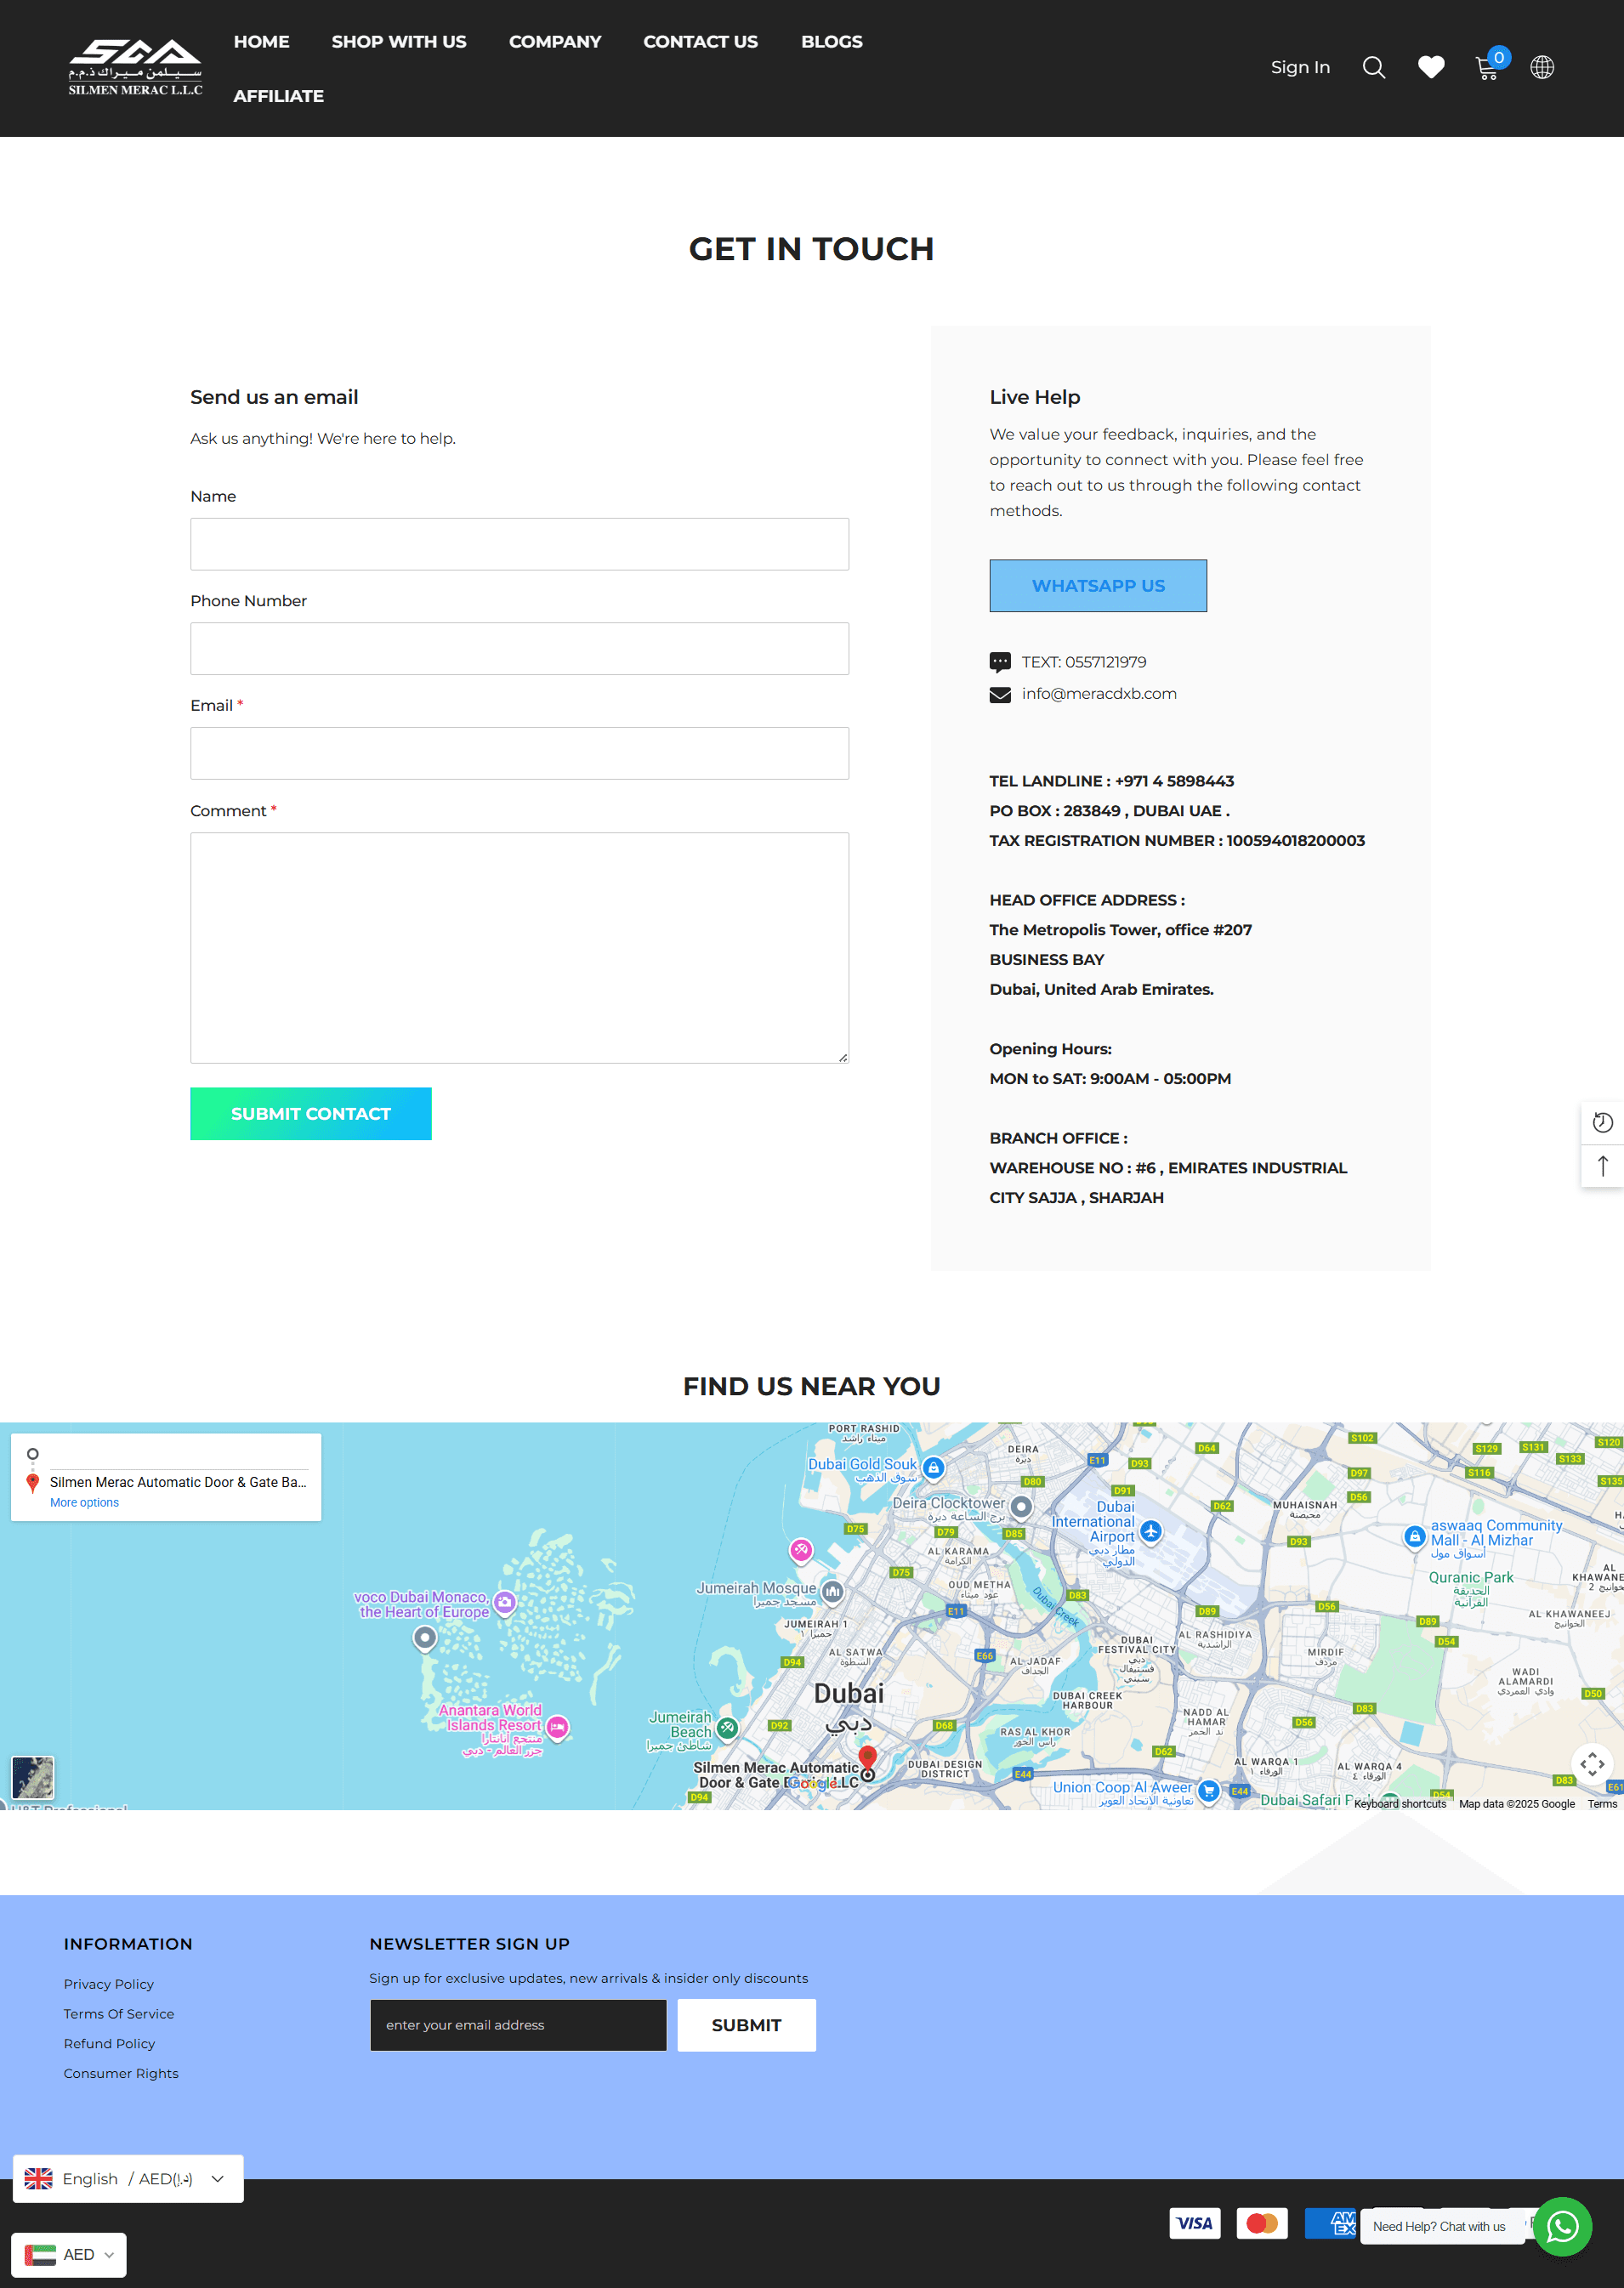Click Jumeirah Mosque map marker
Viewport: 1624px width, 2288px height.
tap(832, 1590)
